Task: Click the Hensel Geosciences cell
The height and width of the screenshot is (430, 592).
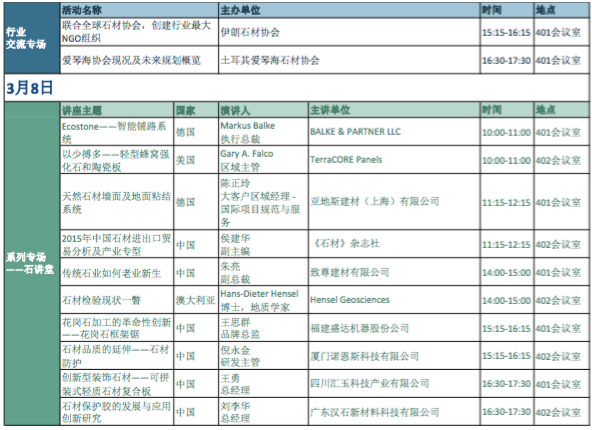Action: (394, 300)
